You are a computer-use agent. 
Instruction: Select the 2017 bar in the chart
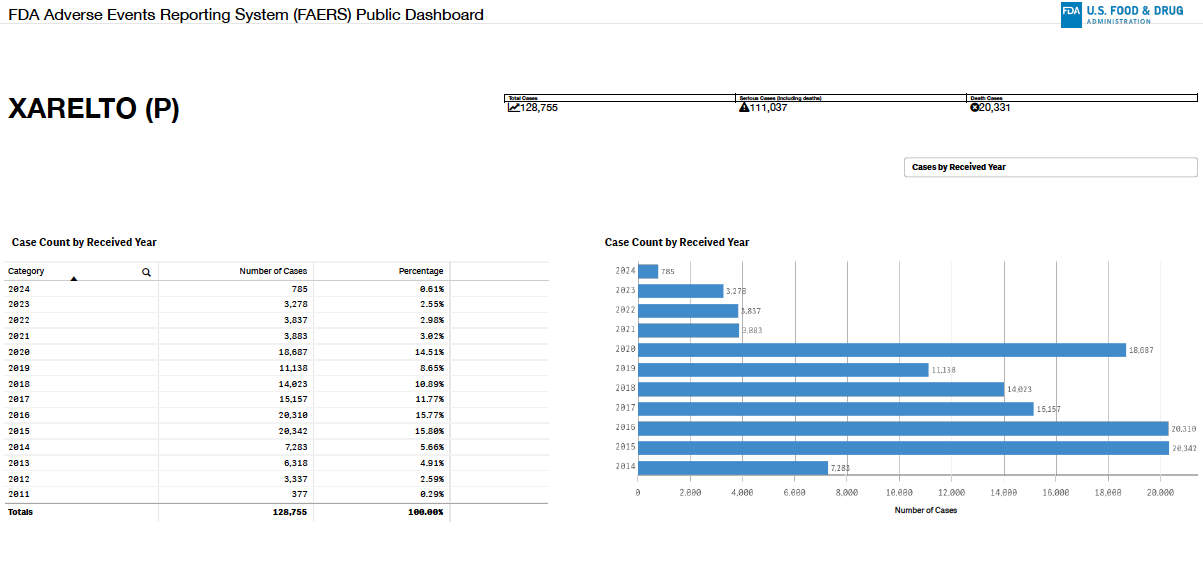tap(836, 409)
